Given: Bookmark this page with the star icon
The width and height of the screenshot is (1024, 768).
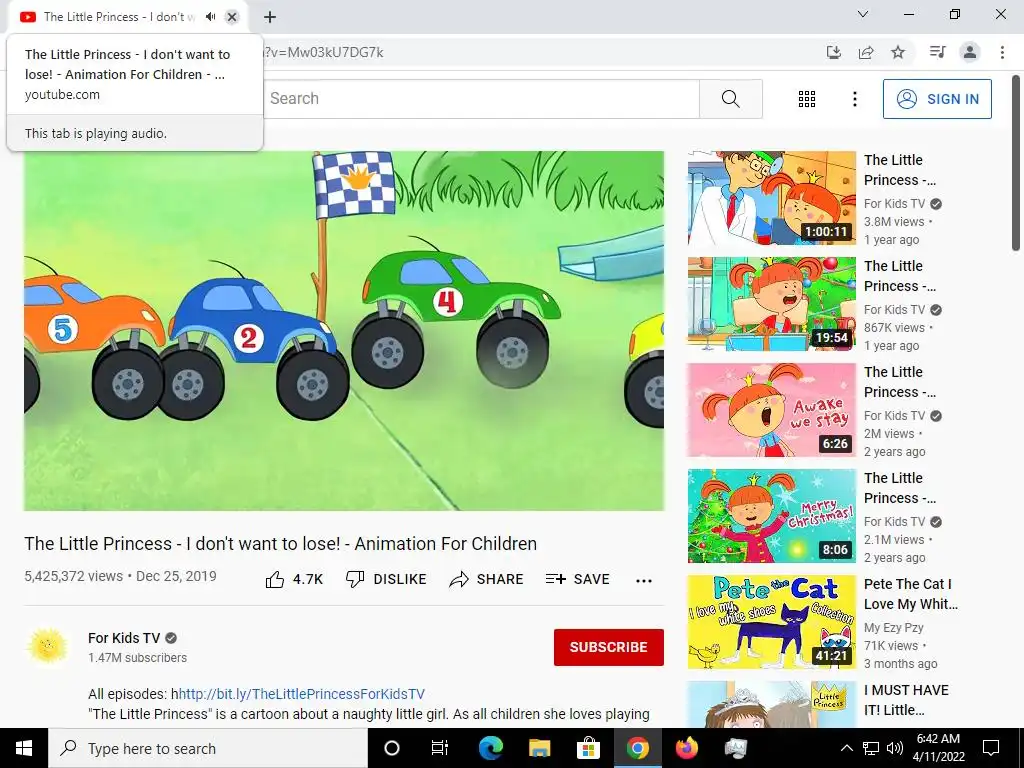Looking at the screenshot, I should click(x=898, y=52).
